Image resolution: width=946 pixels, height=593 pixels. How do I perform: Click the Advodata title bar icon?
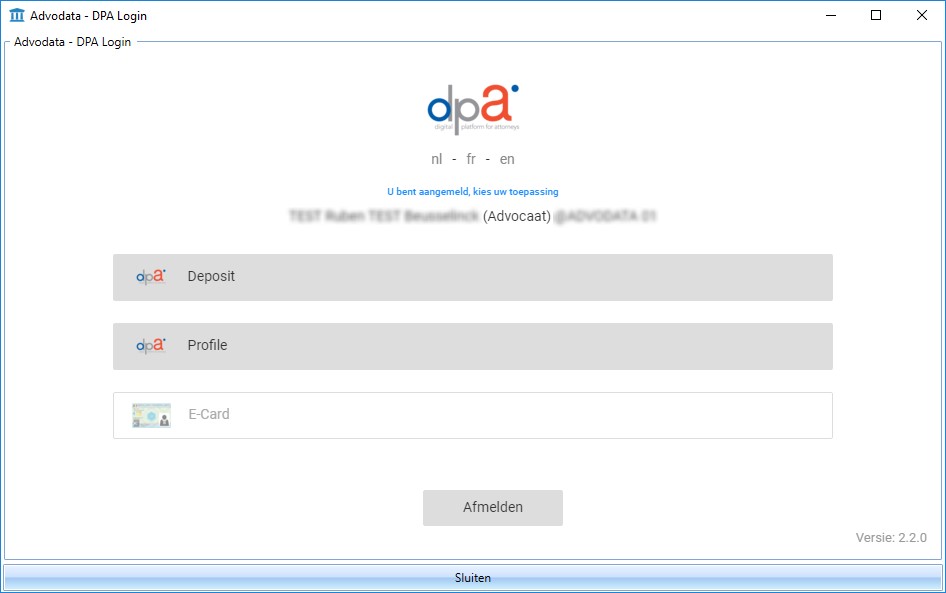point(17,15)
